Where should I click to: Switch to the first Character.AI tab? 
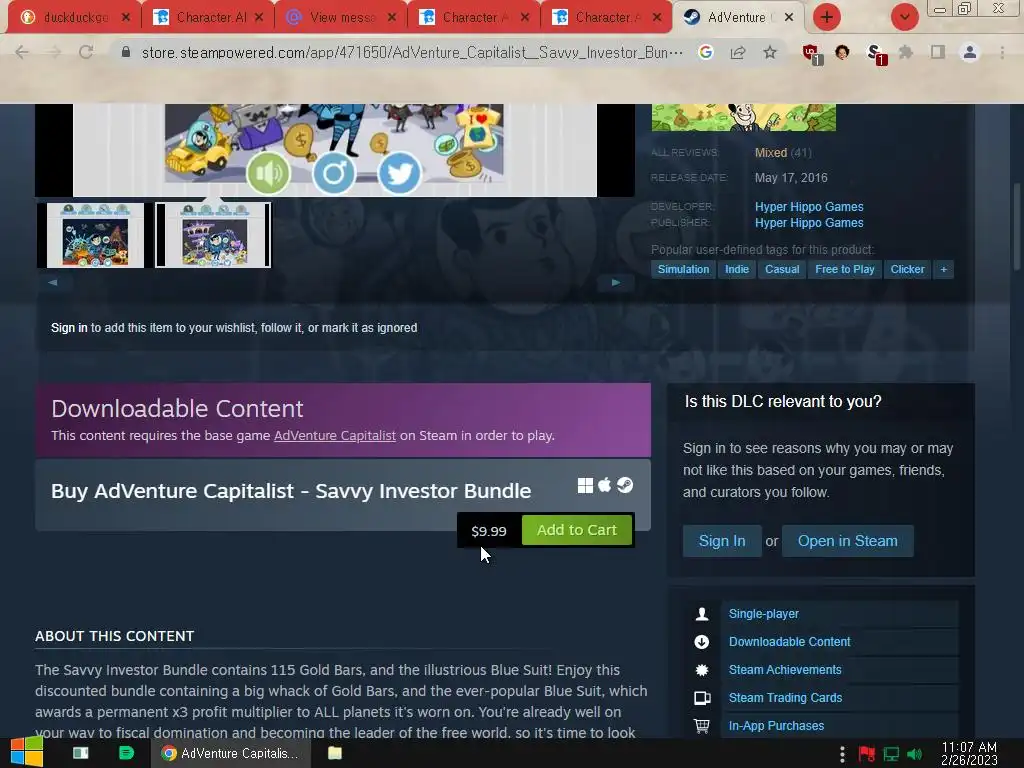[x=208, y=17]
